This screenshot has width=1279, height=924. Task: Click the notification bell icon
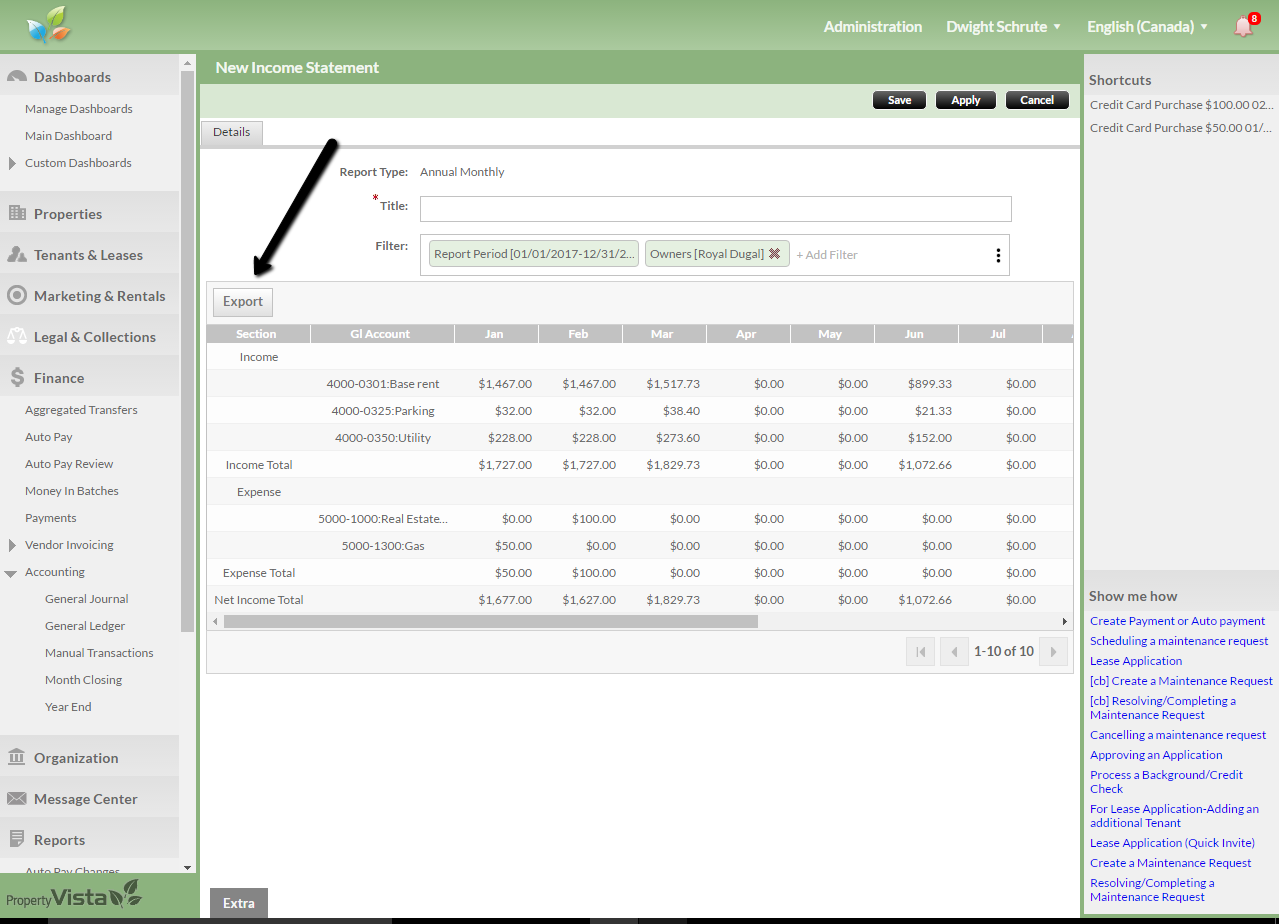point(1243,27)
